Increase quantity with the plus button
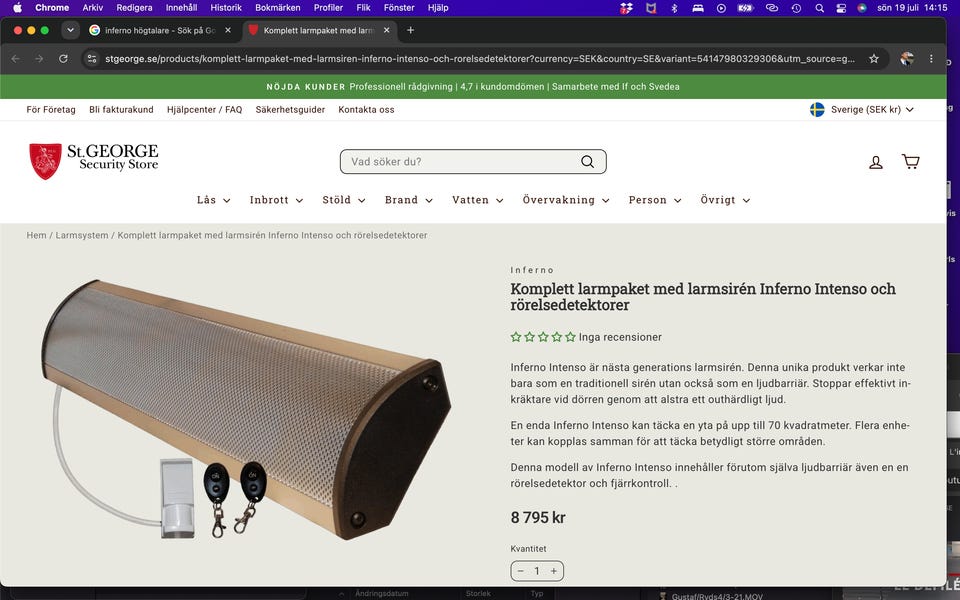The width and height of the screenshot is (960, 600). pos(553,571)
